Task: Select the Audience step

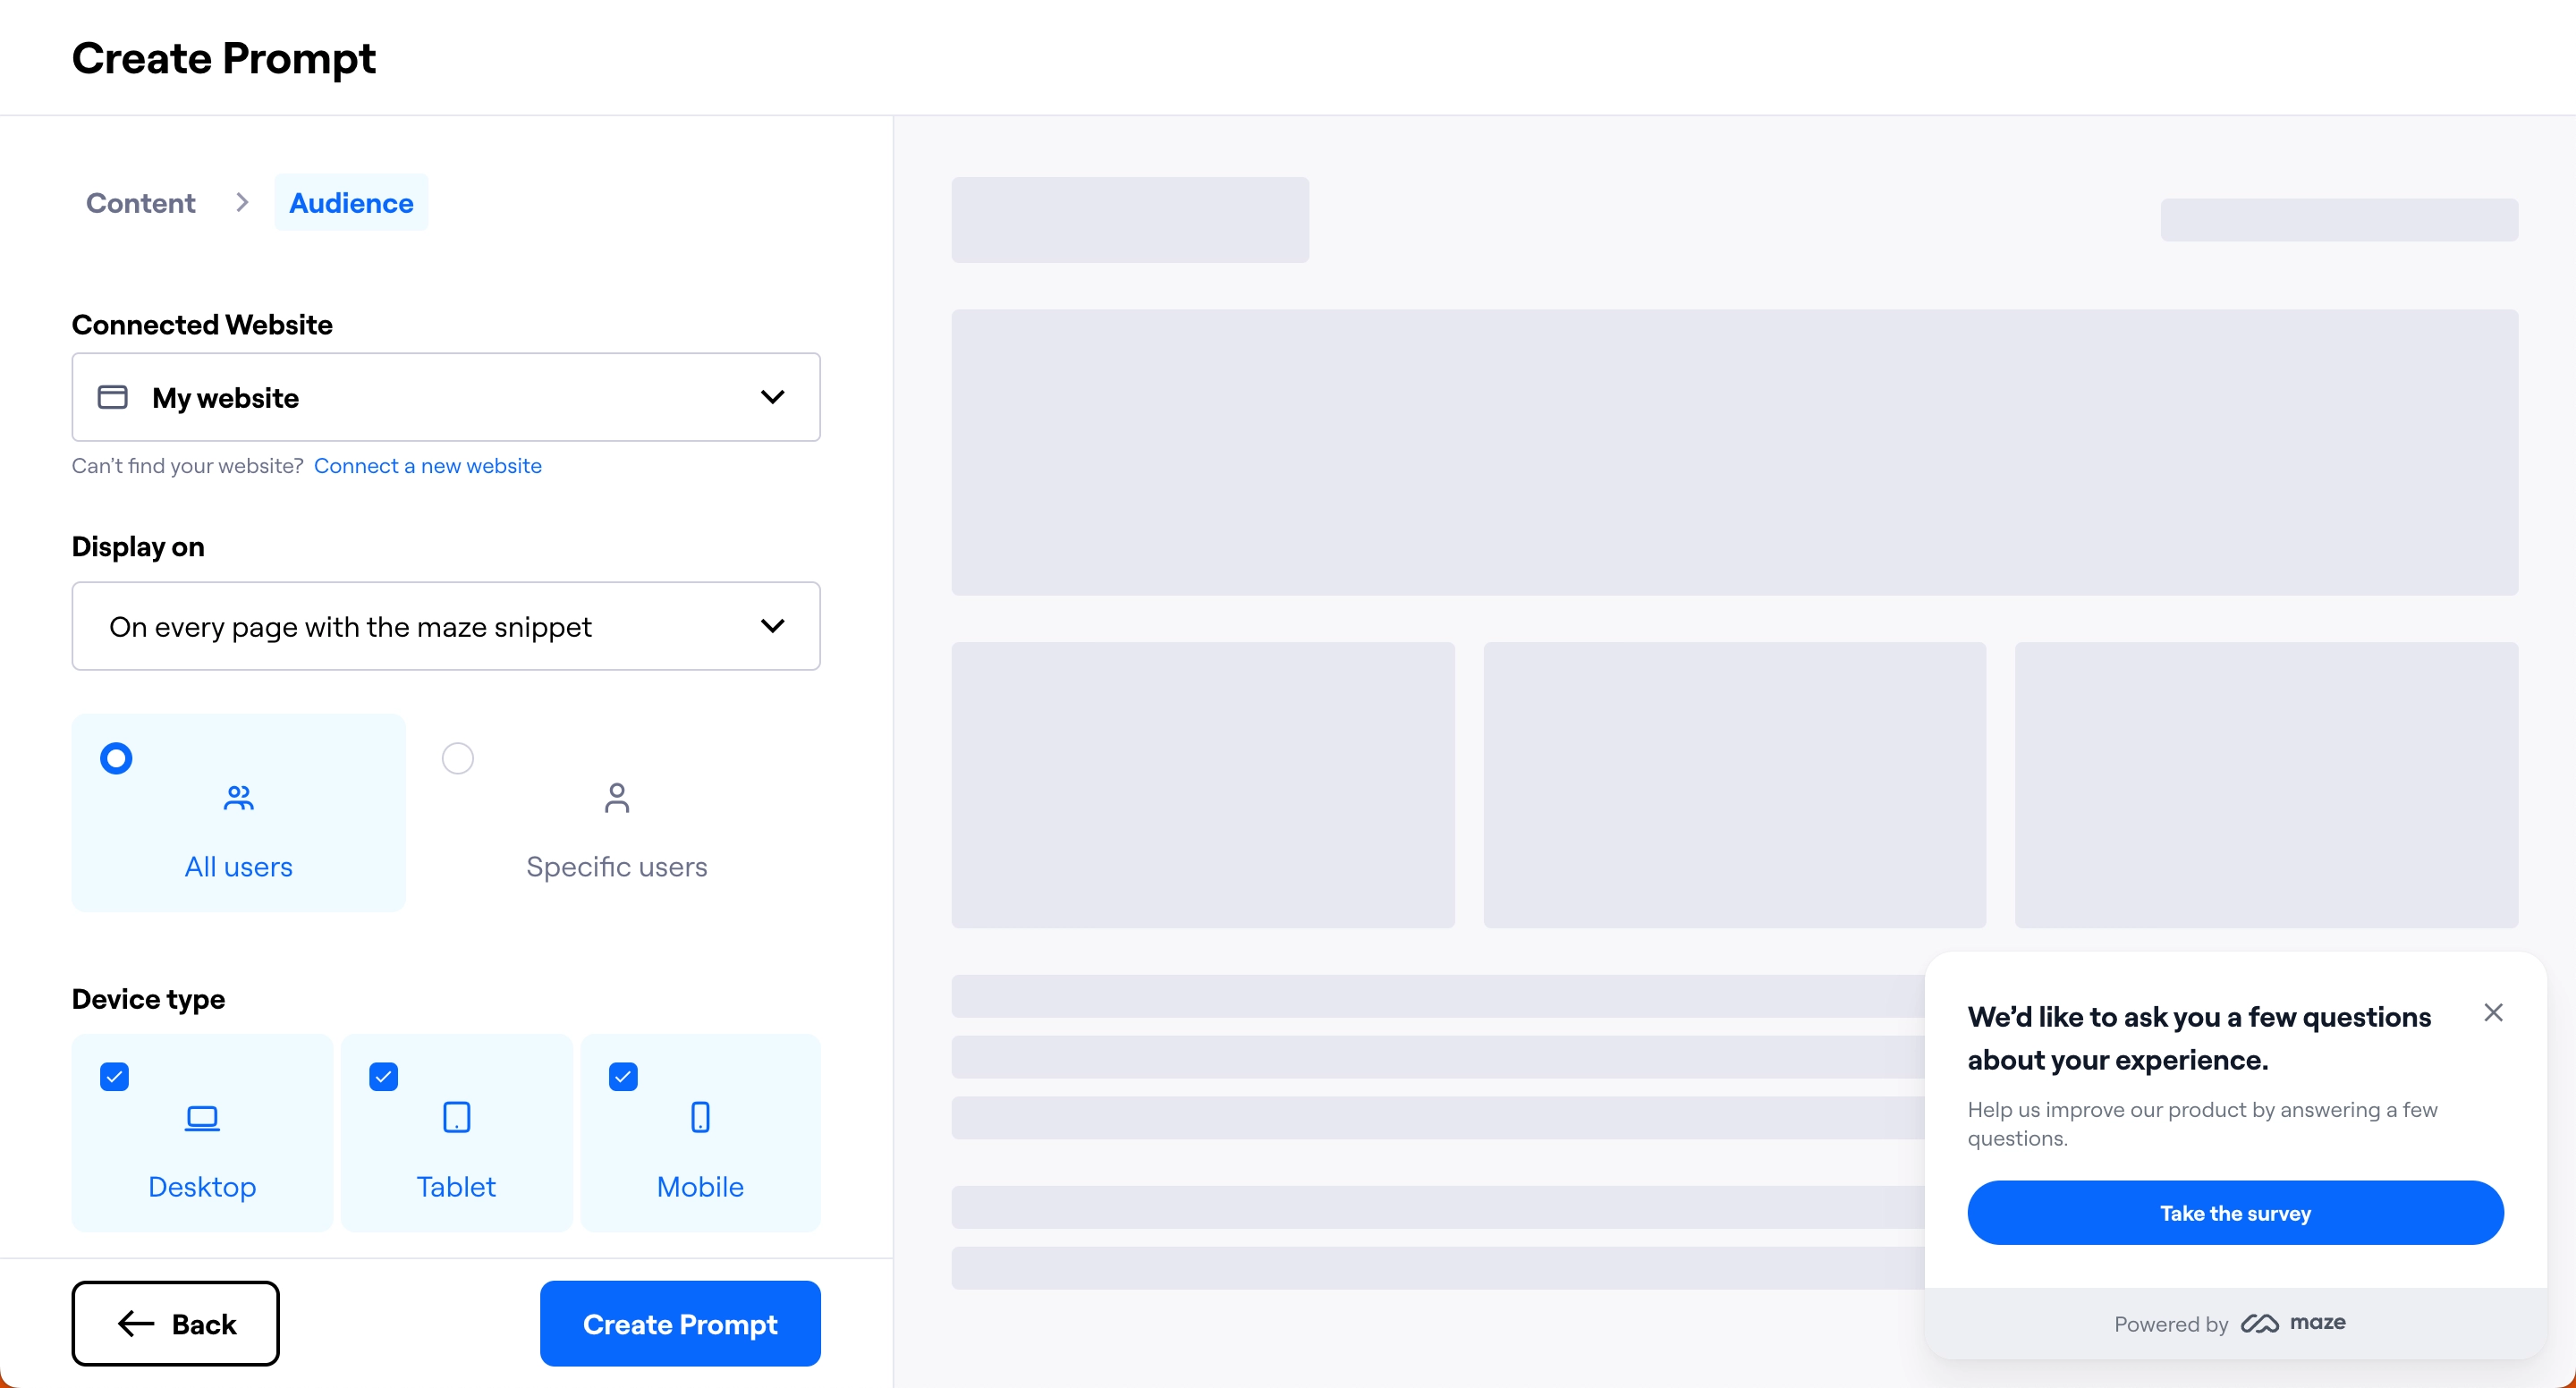Action: [x=350, y=202]
